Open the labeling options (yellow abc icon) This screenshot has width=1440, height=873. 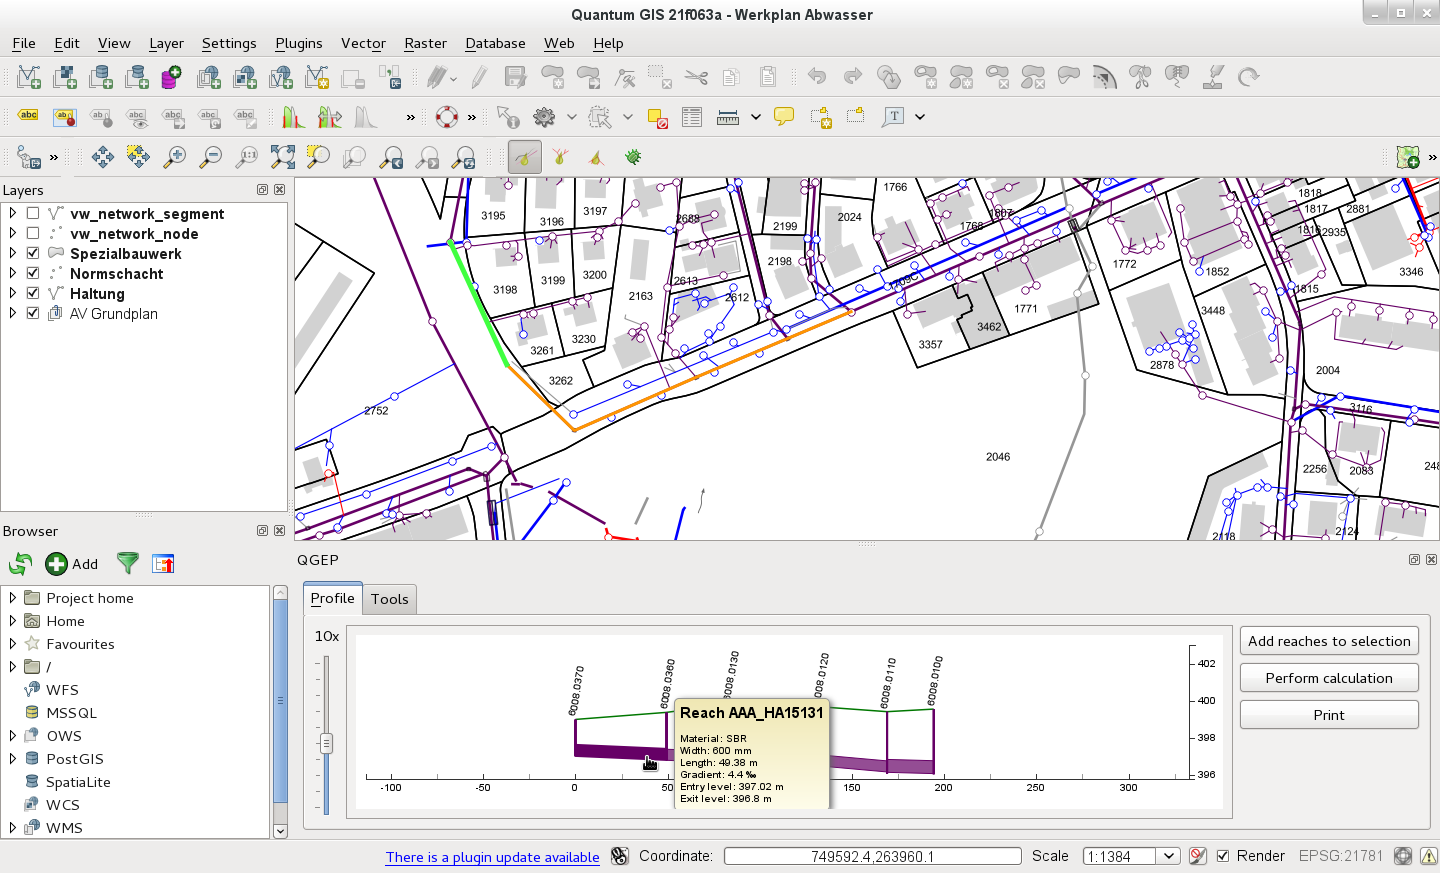pyautogui.click(x=28, y=117)
